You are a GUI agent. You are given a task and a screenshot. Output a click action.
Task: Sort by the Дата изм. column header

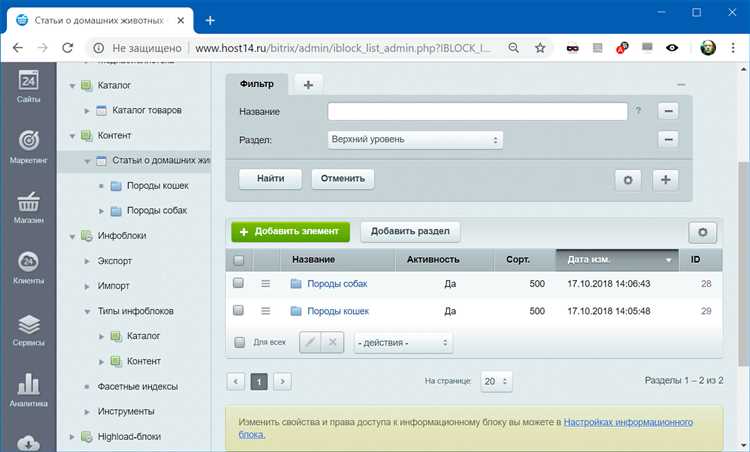pos(617,260)
